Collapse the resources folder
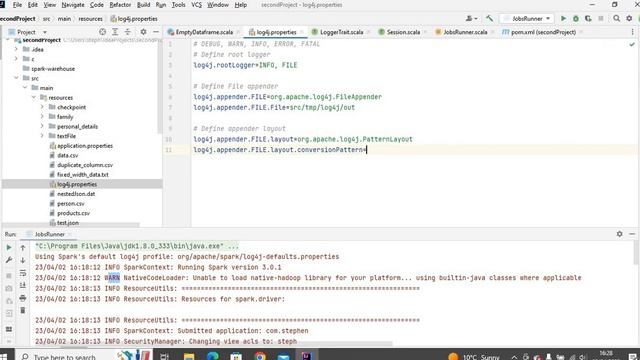 point(34,97)
